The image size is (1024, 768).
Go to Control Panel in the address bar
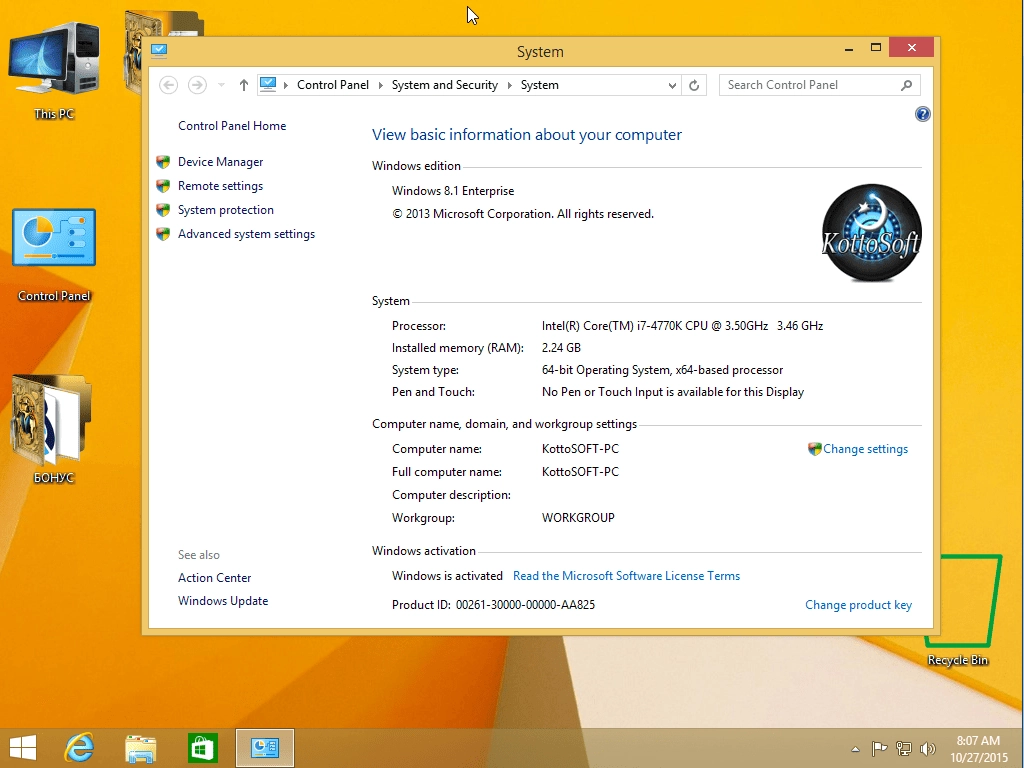[332, 85]
